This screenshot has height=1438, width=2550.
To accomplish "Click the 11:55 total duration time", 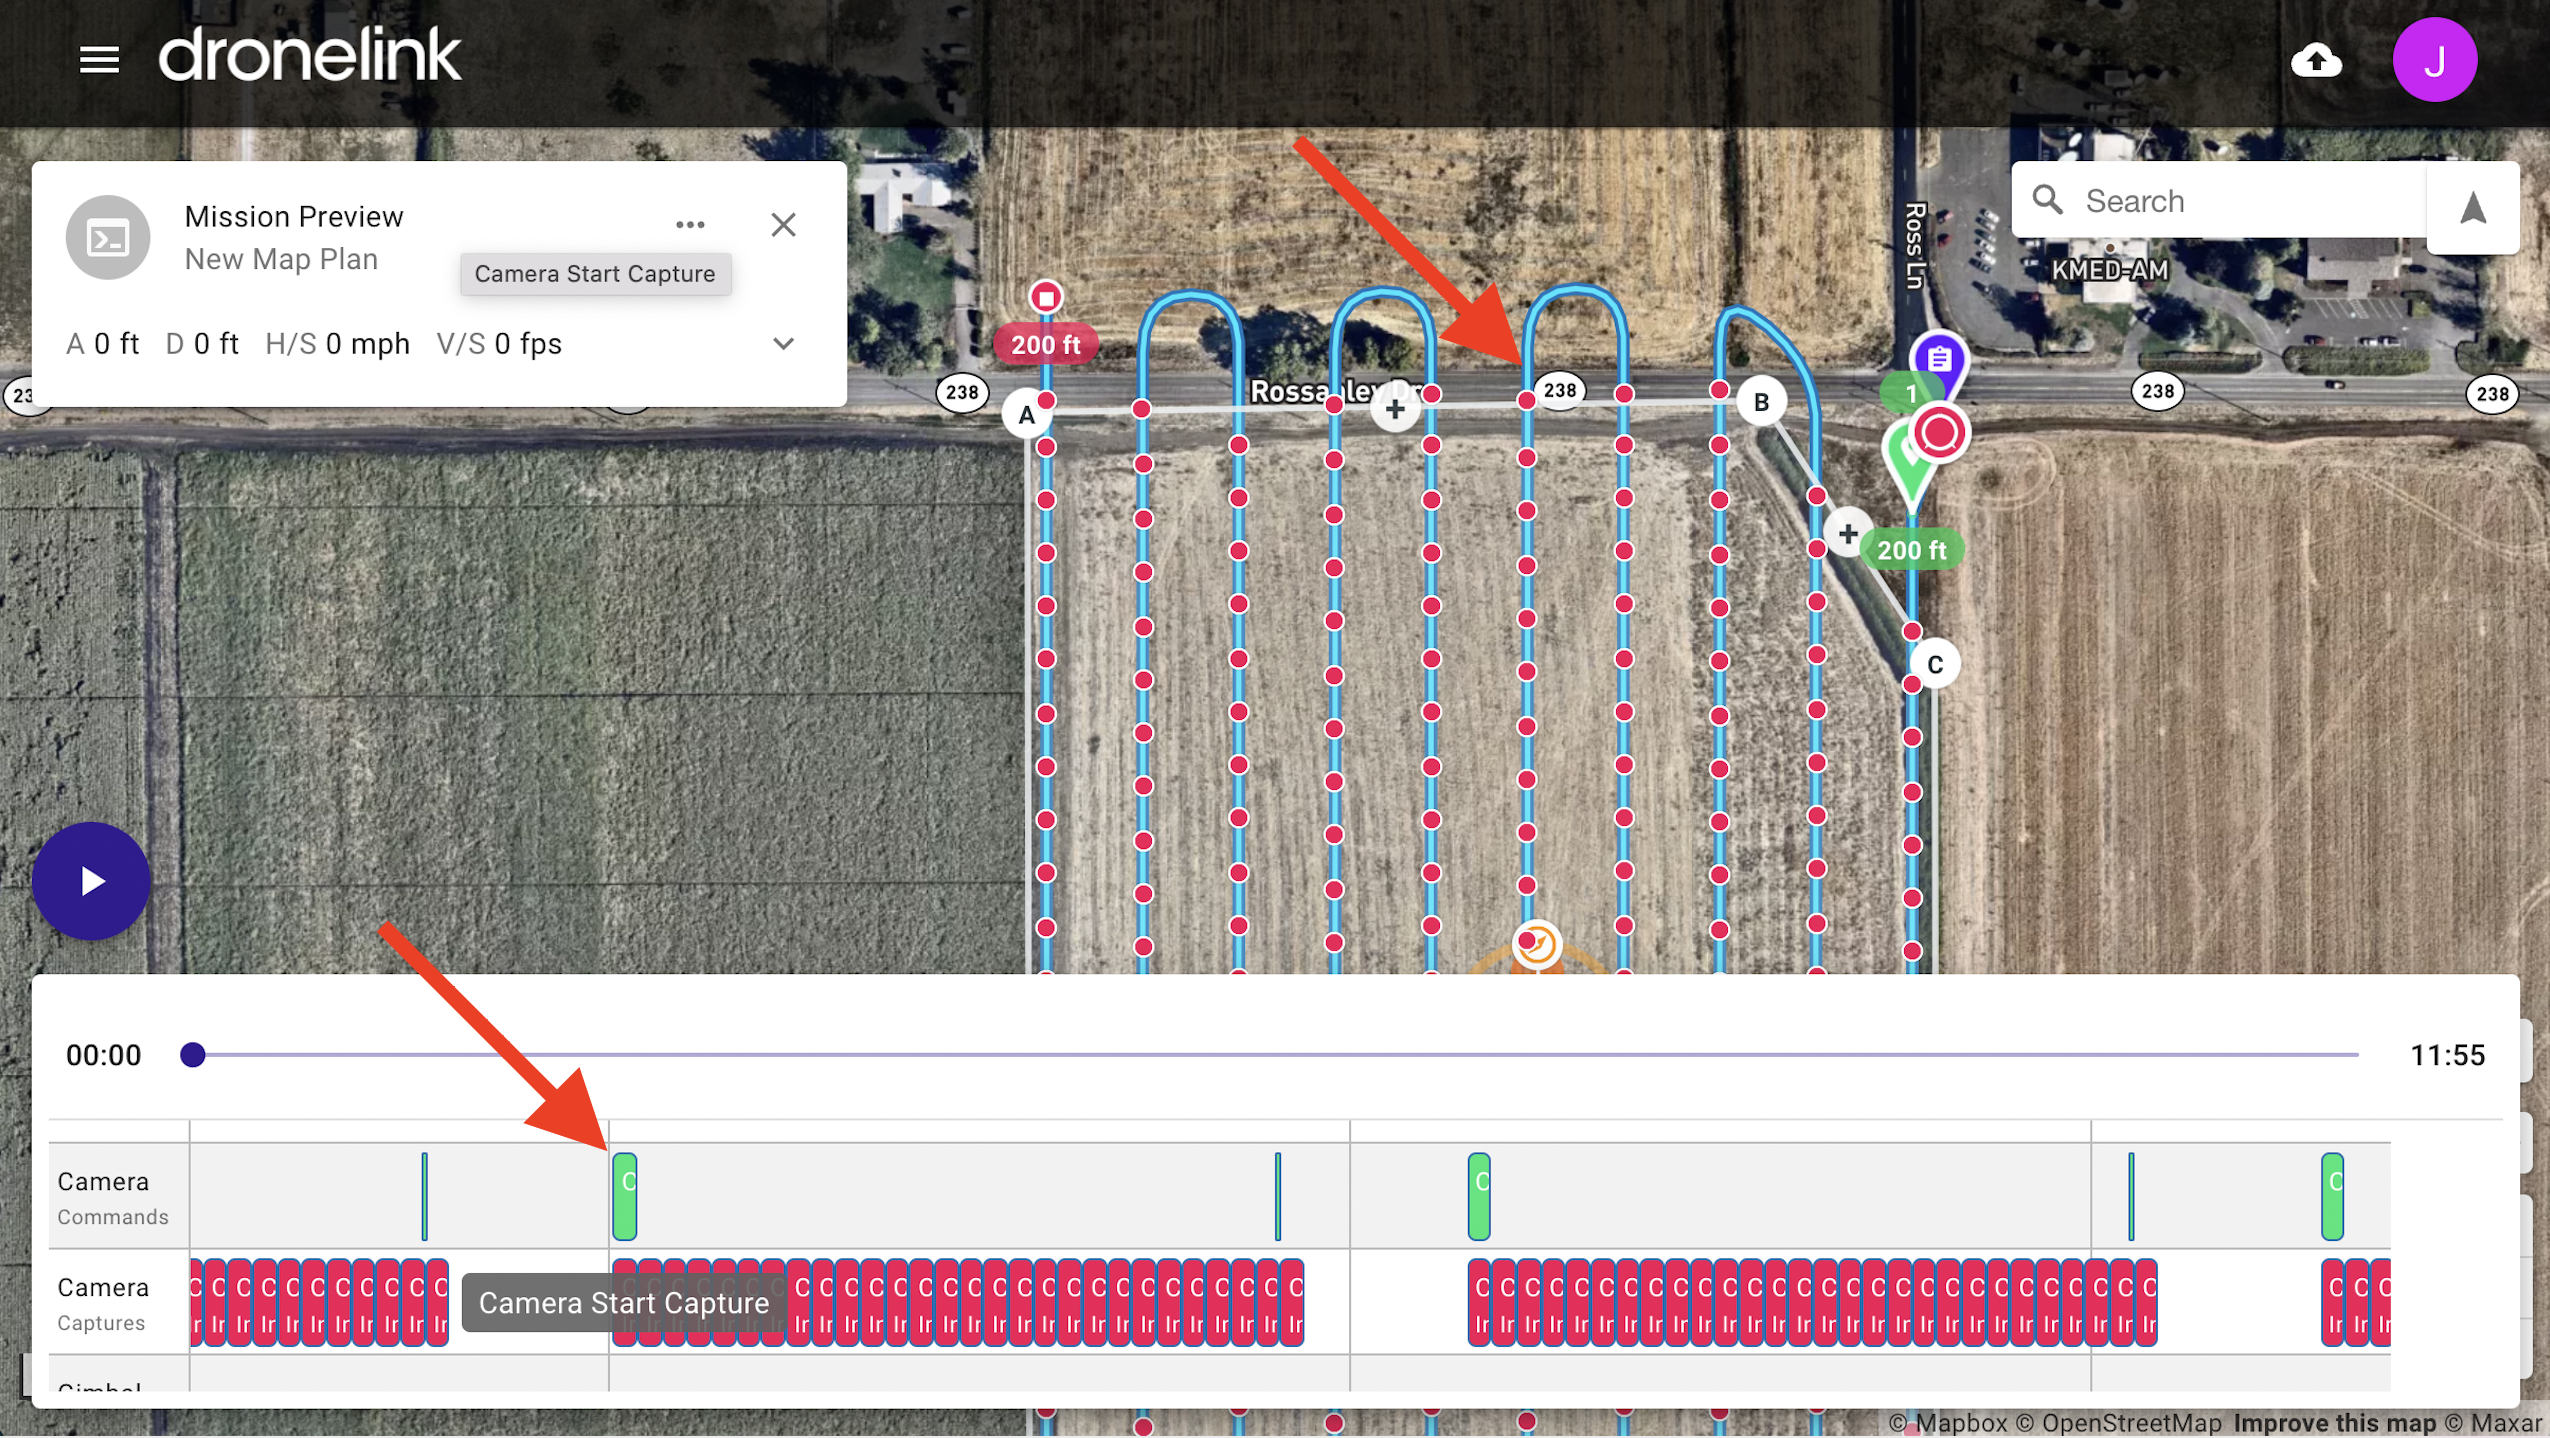I will coord(2447,1055).
